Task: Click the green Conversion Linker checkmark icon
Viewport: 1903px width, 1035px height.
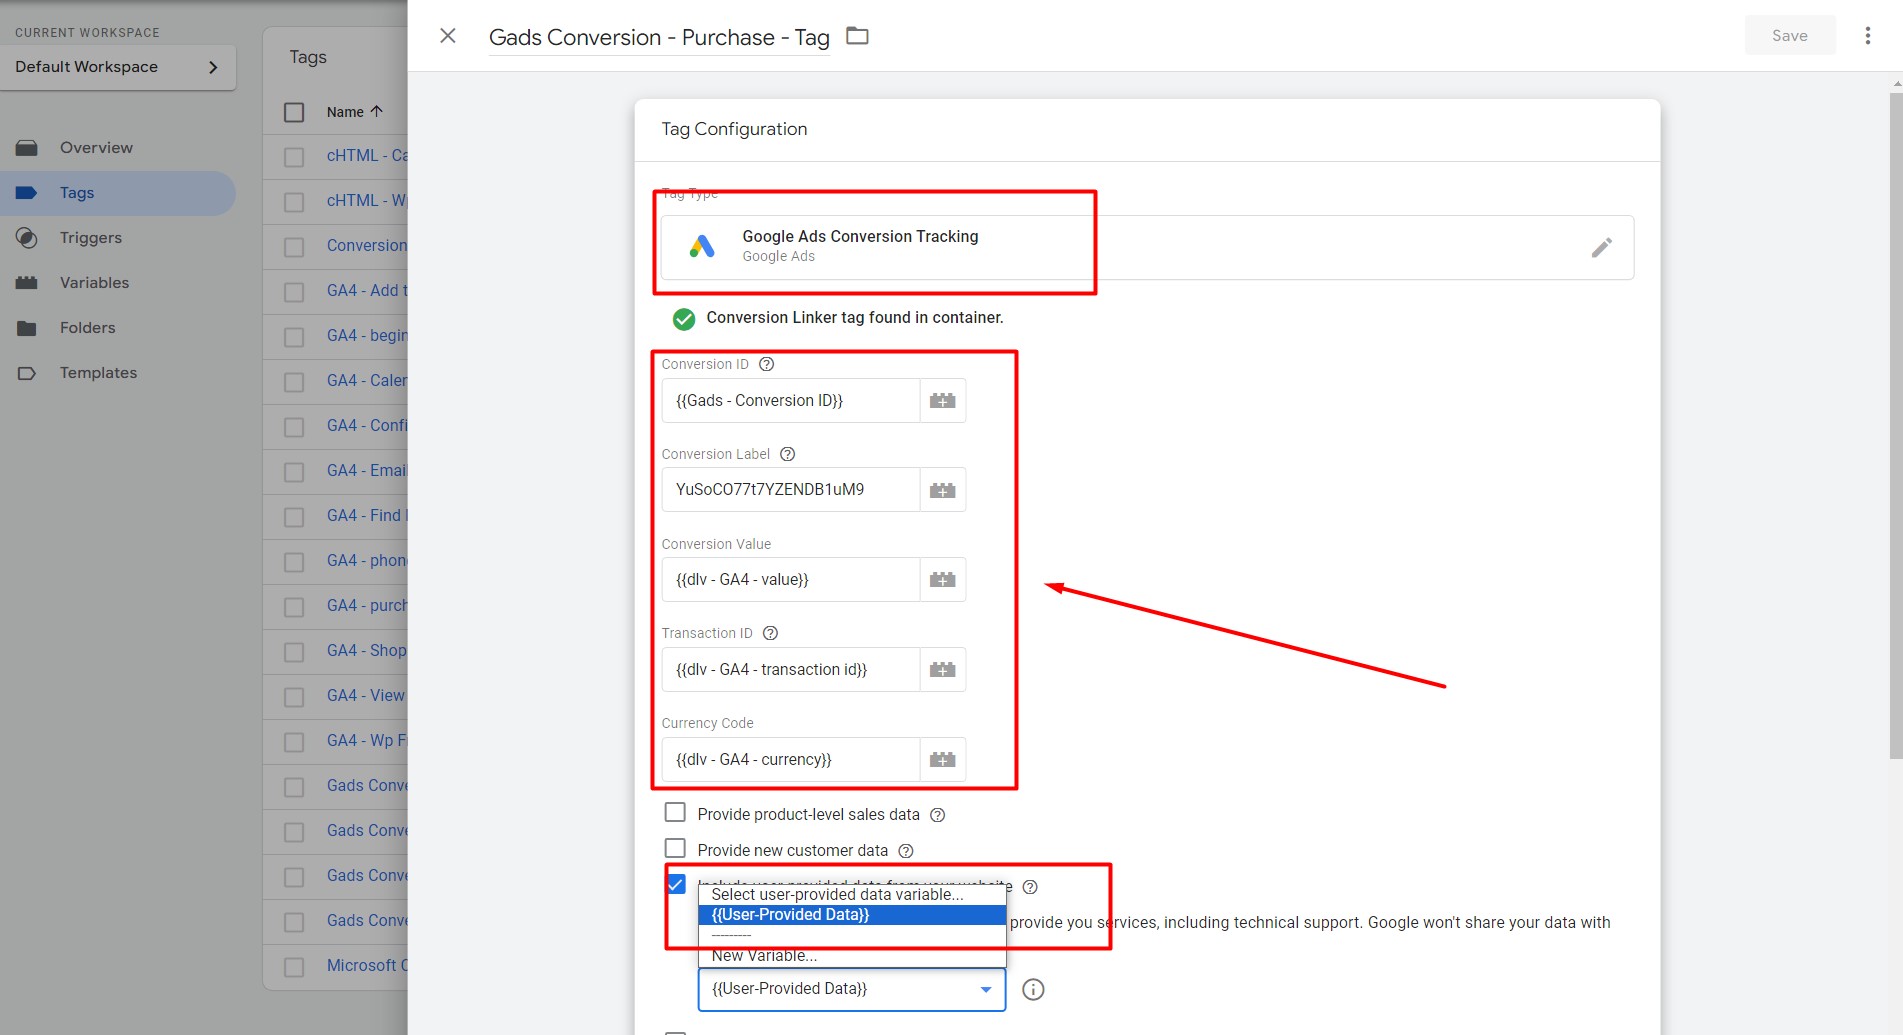Action: pos(684,319)
